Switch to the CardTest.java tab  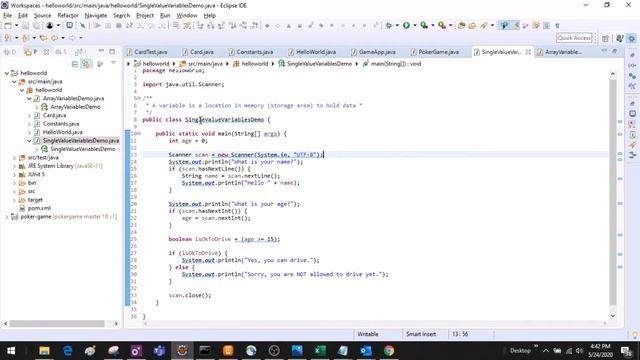point(150,52)
